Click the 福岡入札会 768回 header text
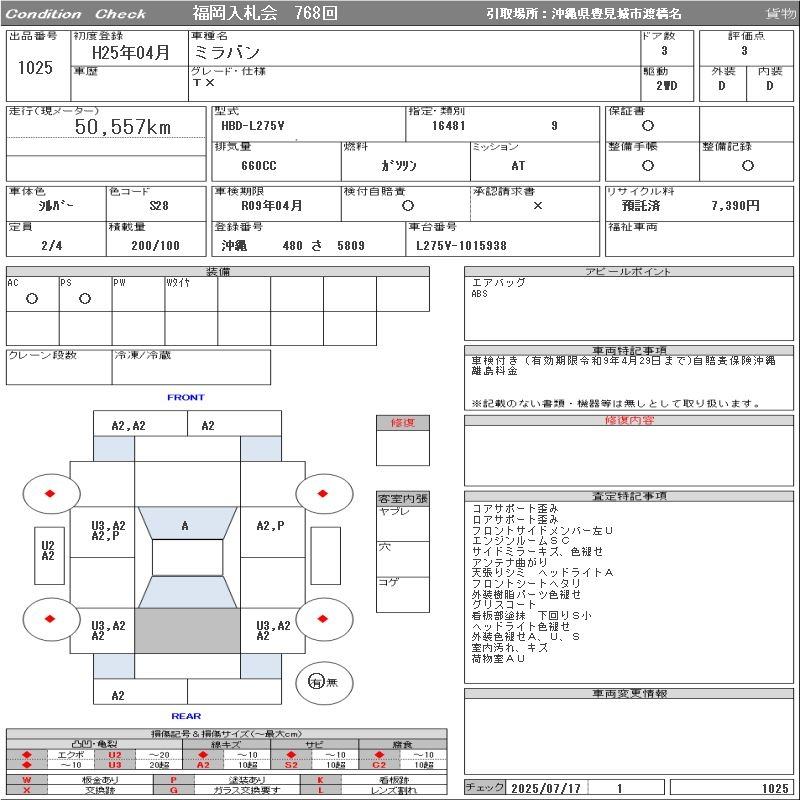Screen dimensions: 800x800 tap(265, 13)
